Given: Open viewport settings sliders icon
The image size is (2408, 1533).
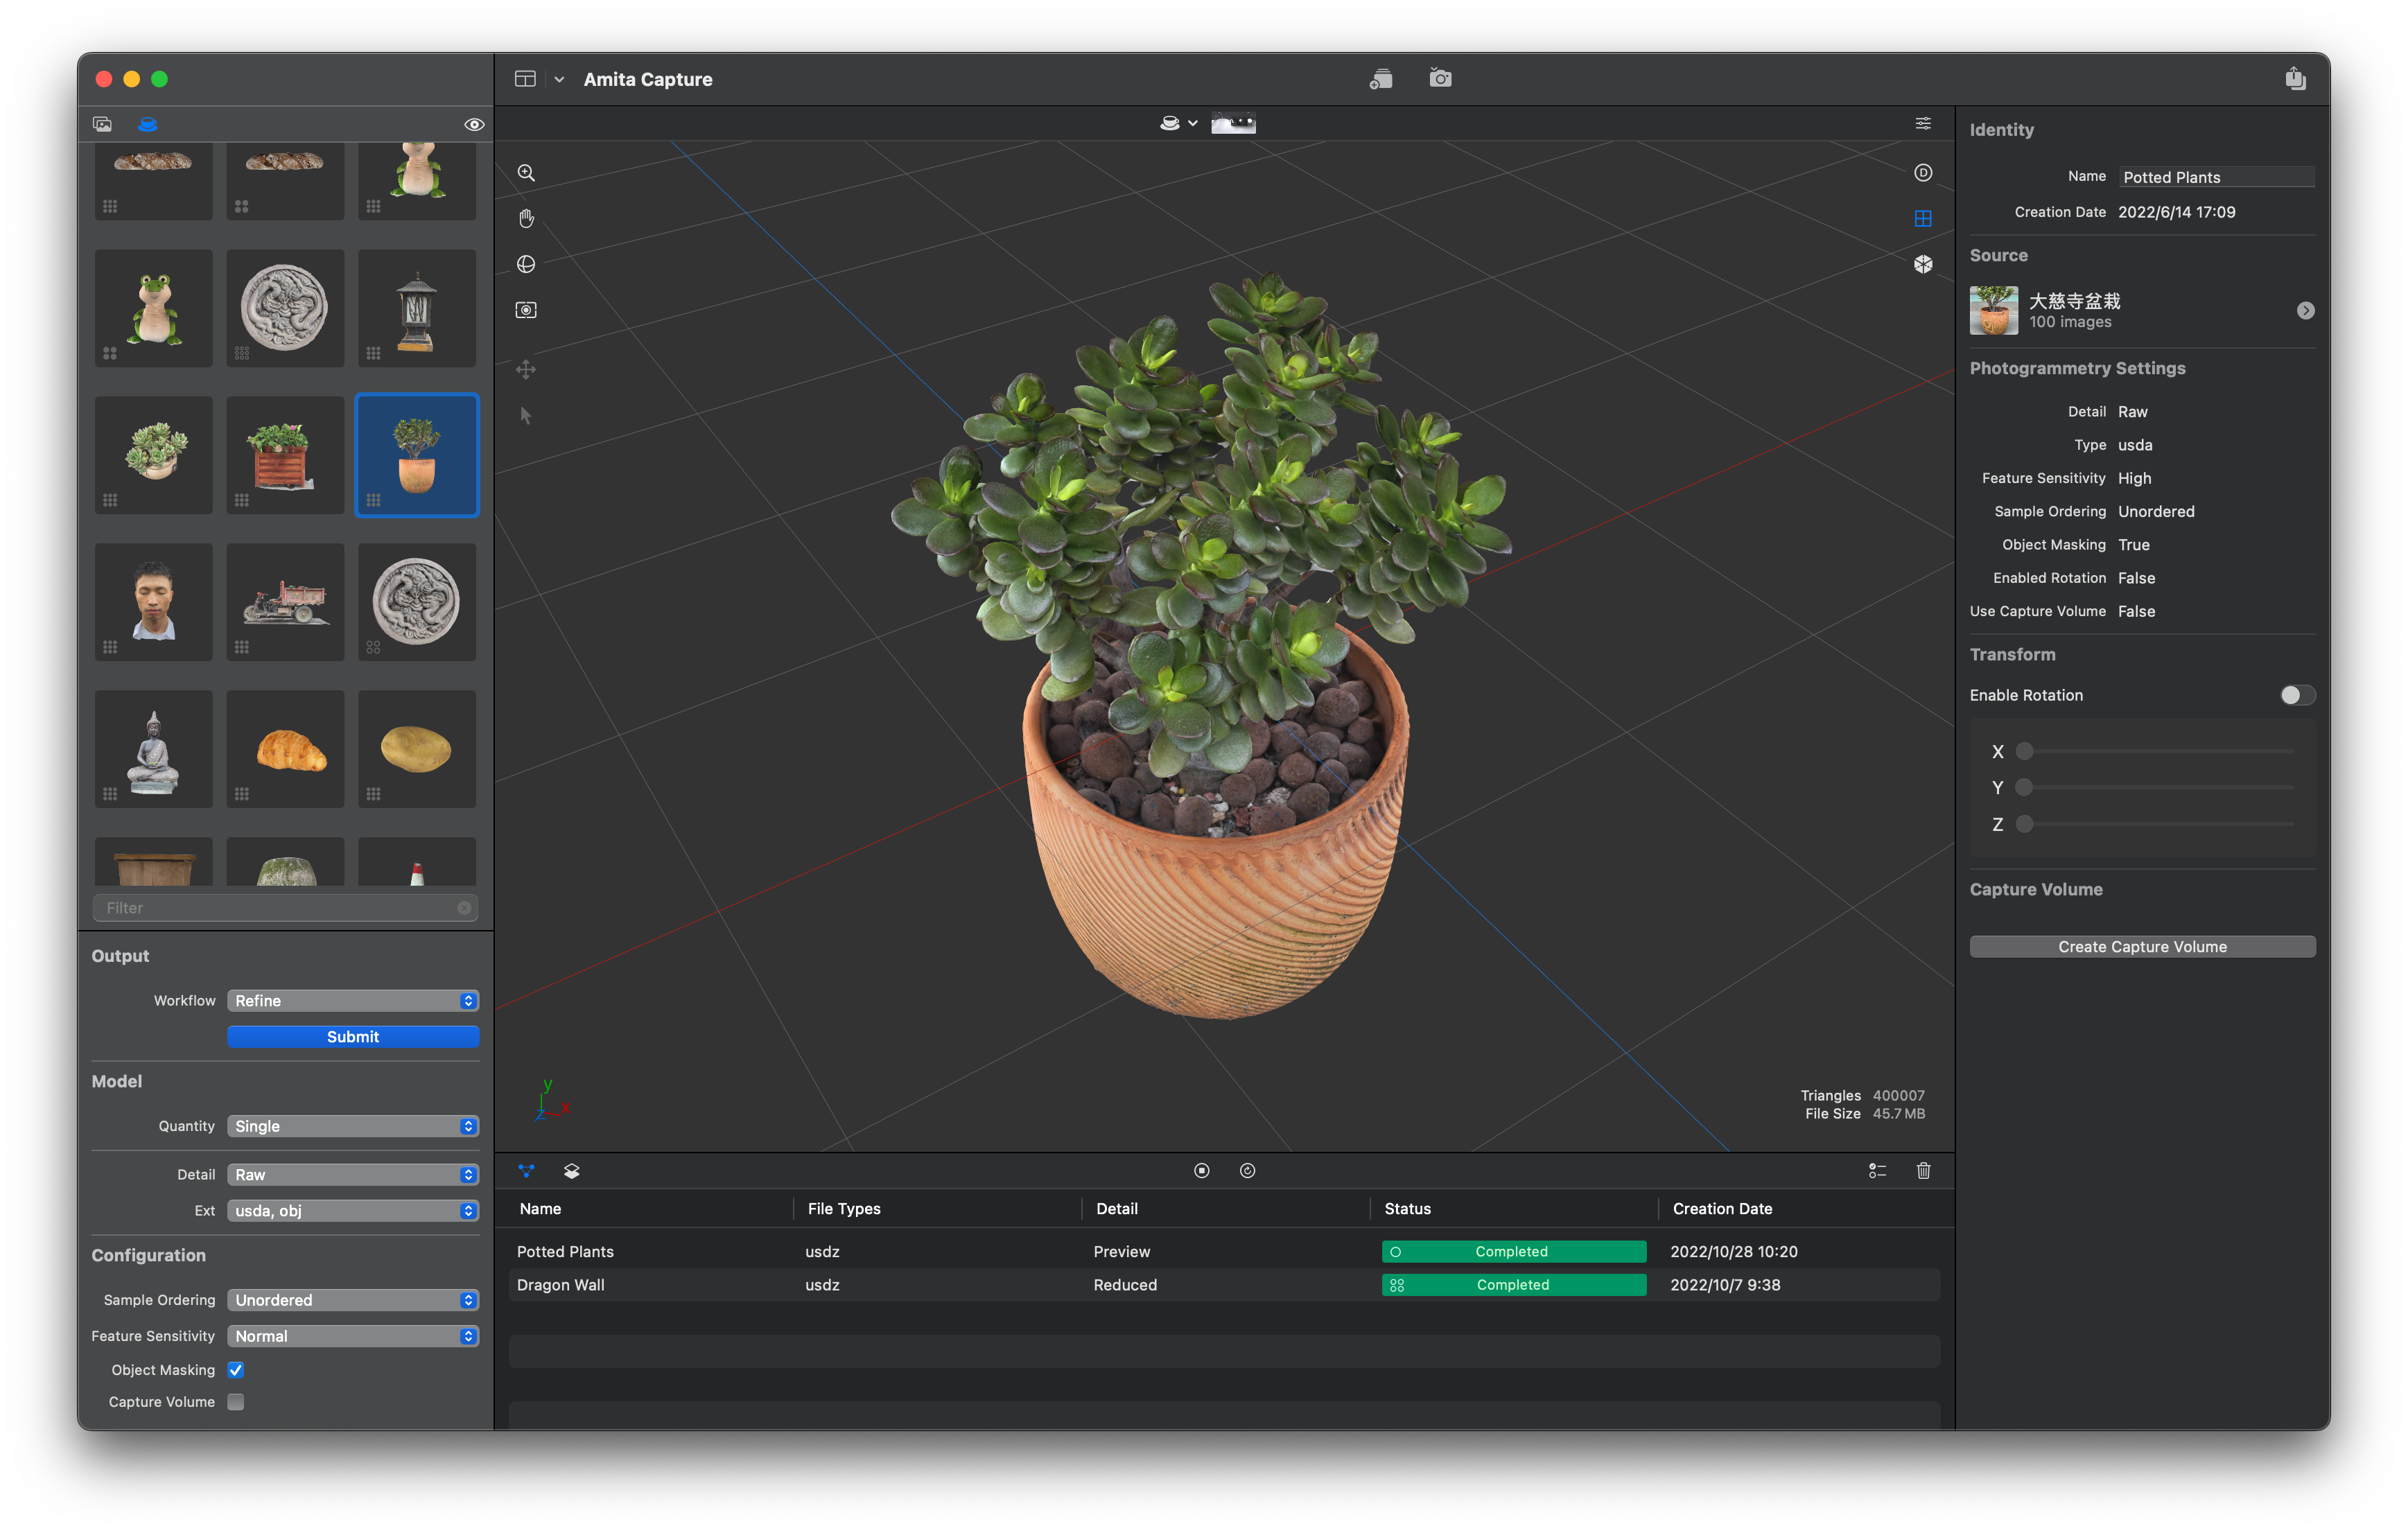Looking at the screenshot, I should (x=1923, y=123).
